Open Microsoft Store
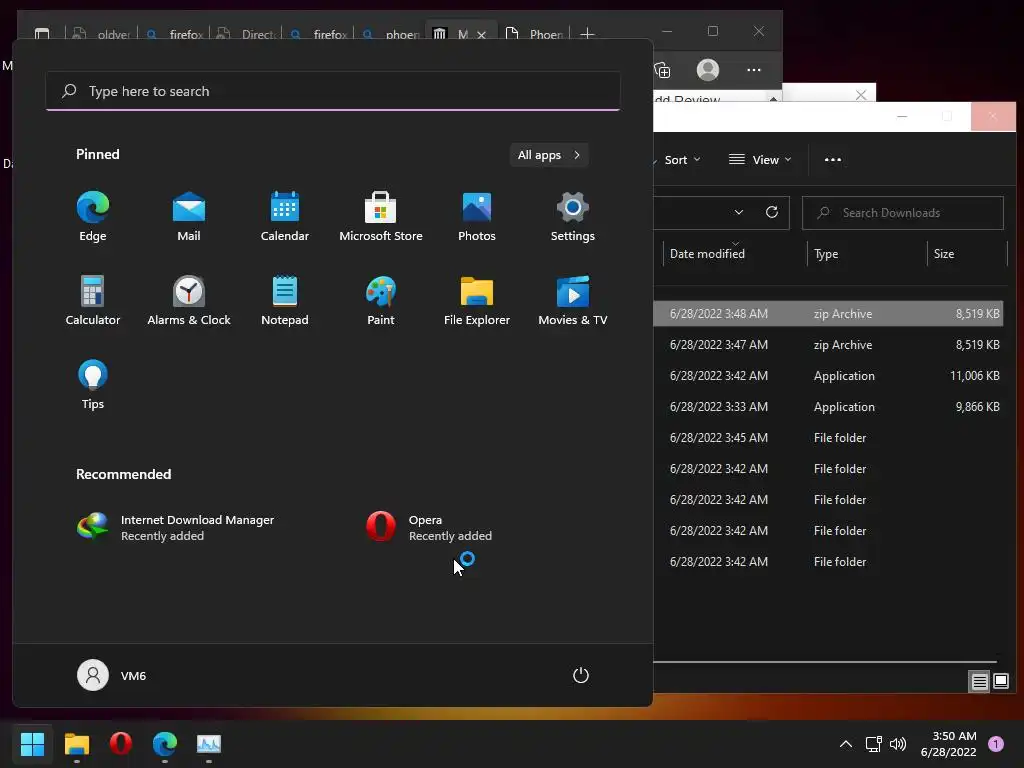Screen dimensions: 1024x768 coord(381,217)
